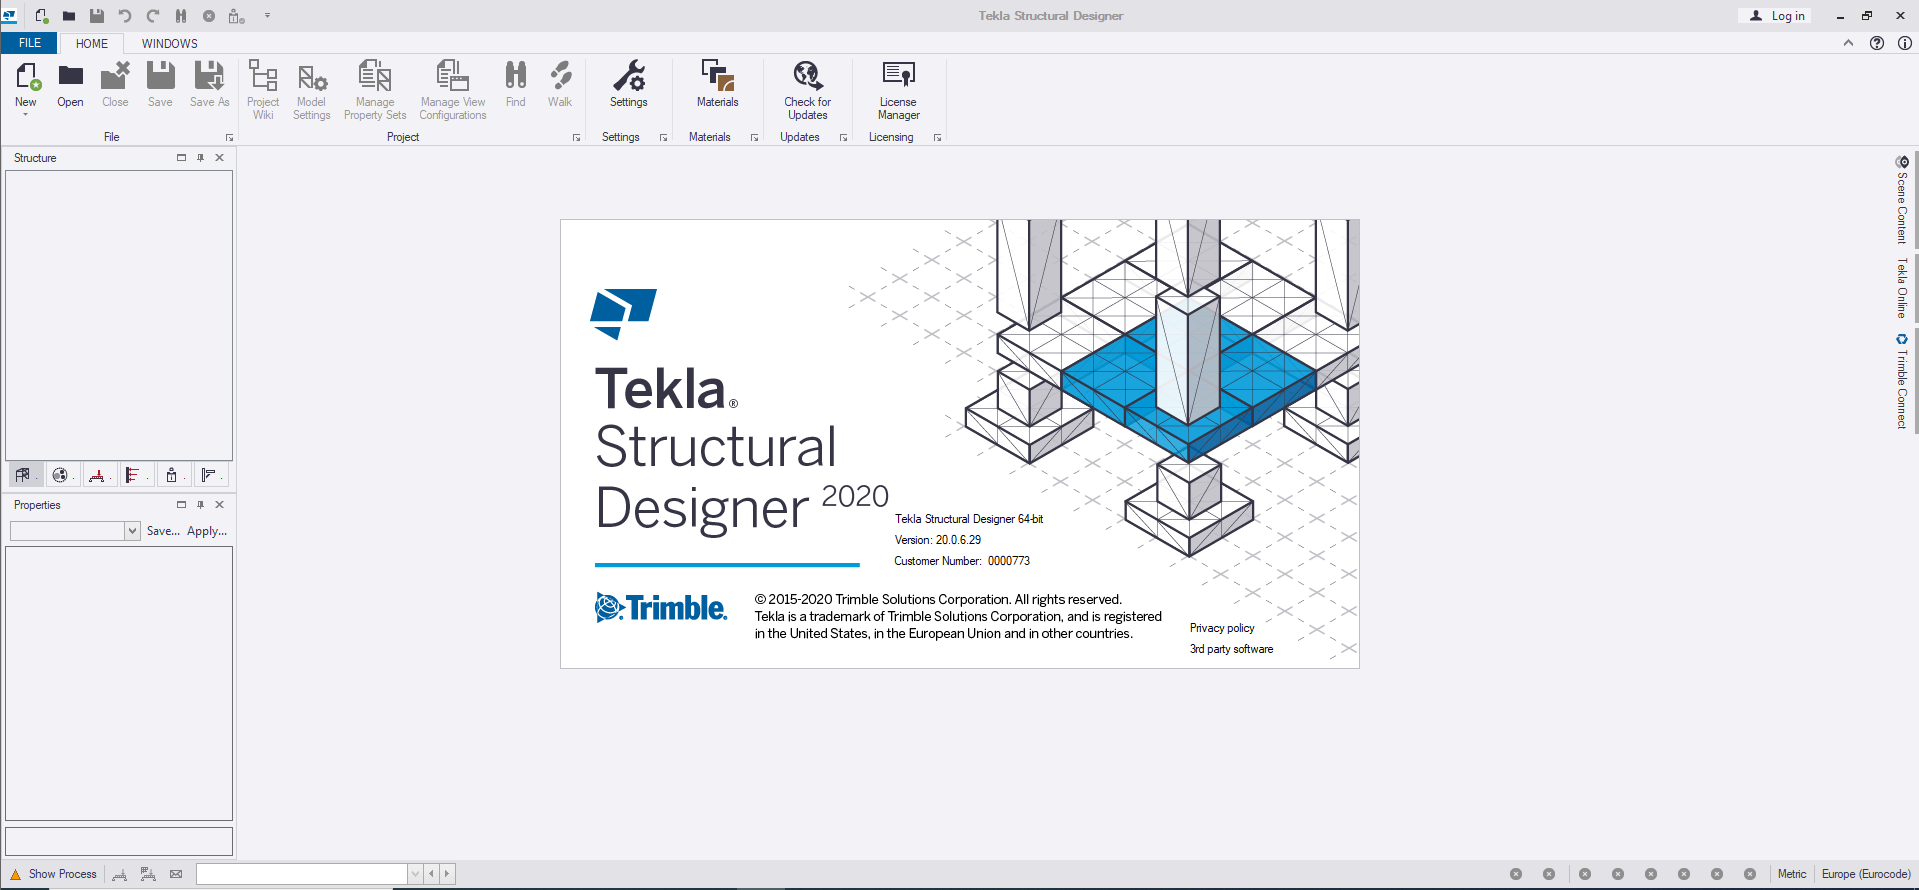Expand the File group dialog launcher

click(229, 138)
